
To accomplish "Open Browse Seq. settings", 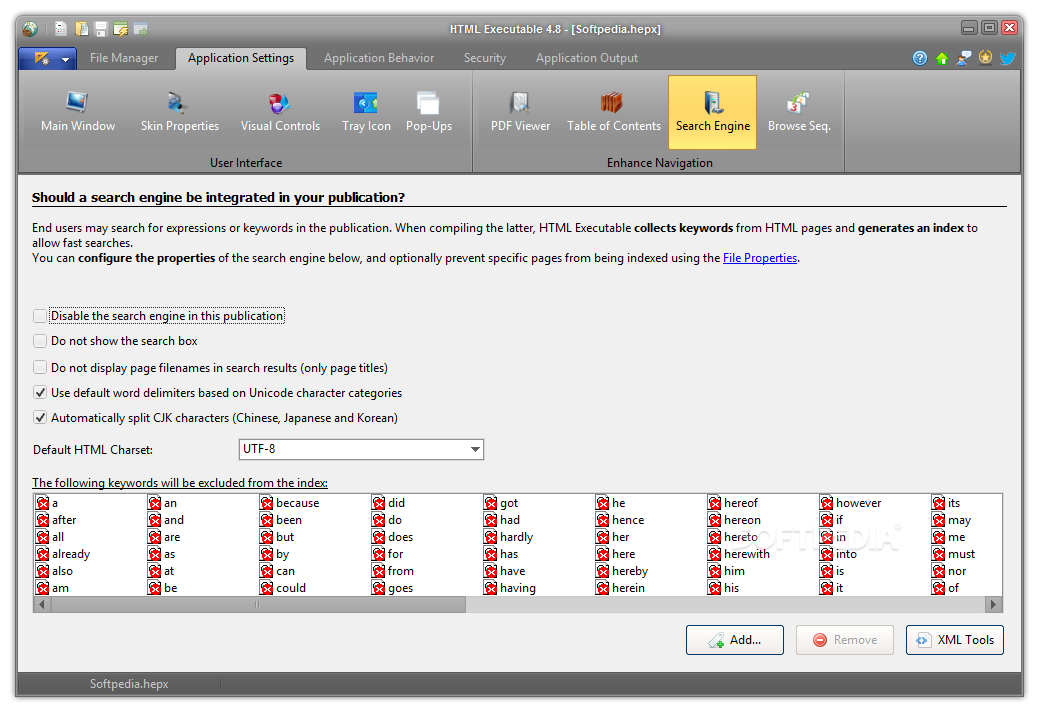I will (x=798, y=112).
